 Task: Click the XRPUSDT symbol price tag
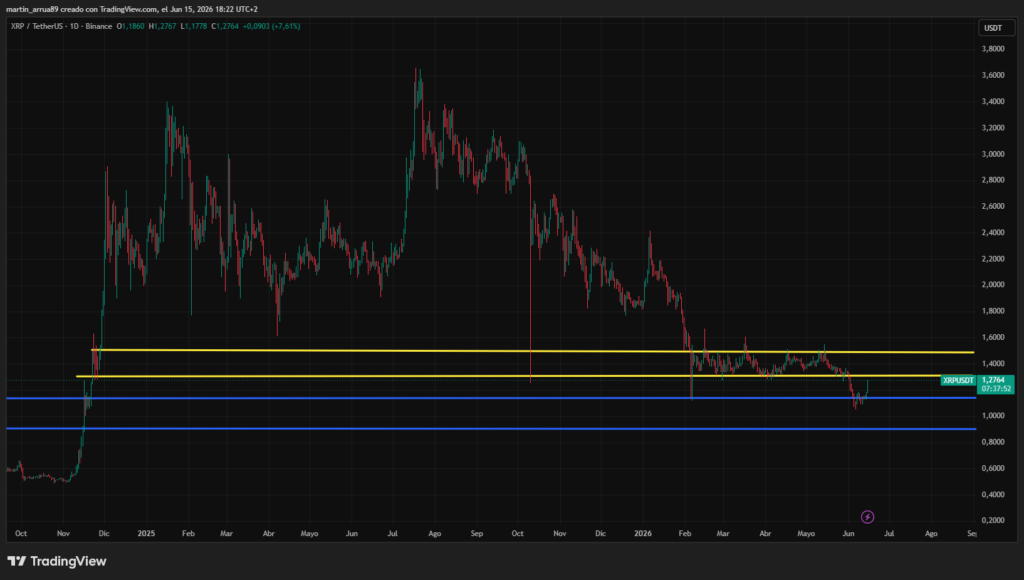pos(958,380)
